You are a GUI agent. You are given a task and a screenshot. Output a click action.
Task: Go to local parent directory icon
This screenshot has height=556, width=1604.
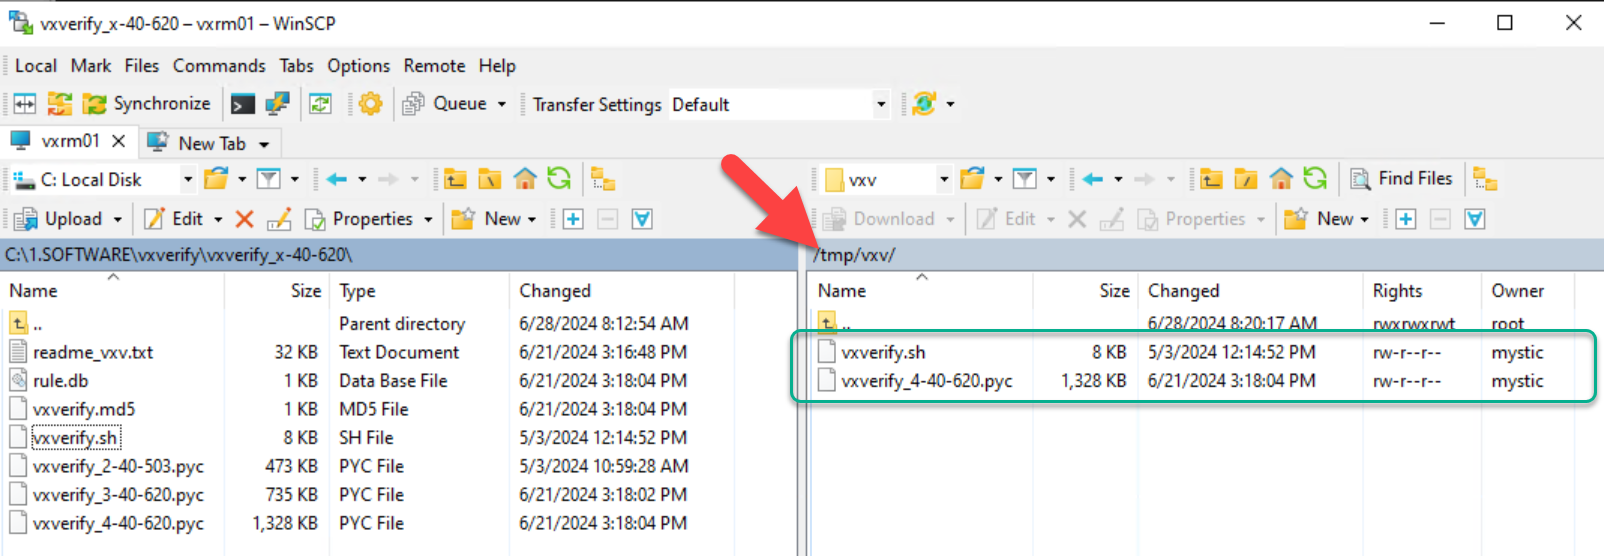(x=456, y=179)
